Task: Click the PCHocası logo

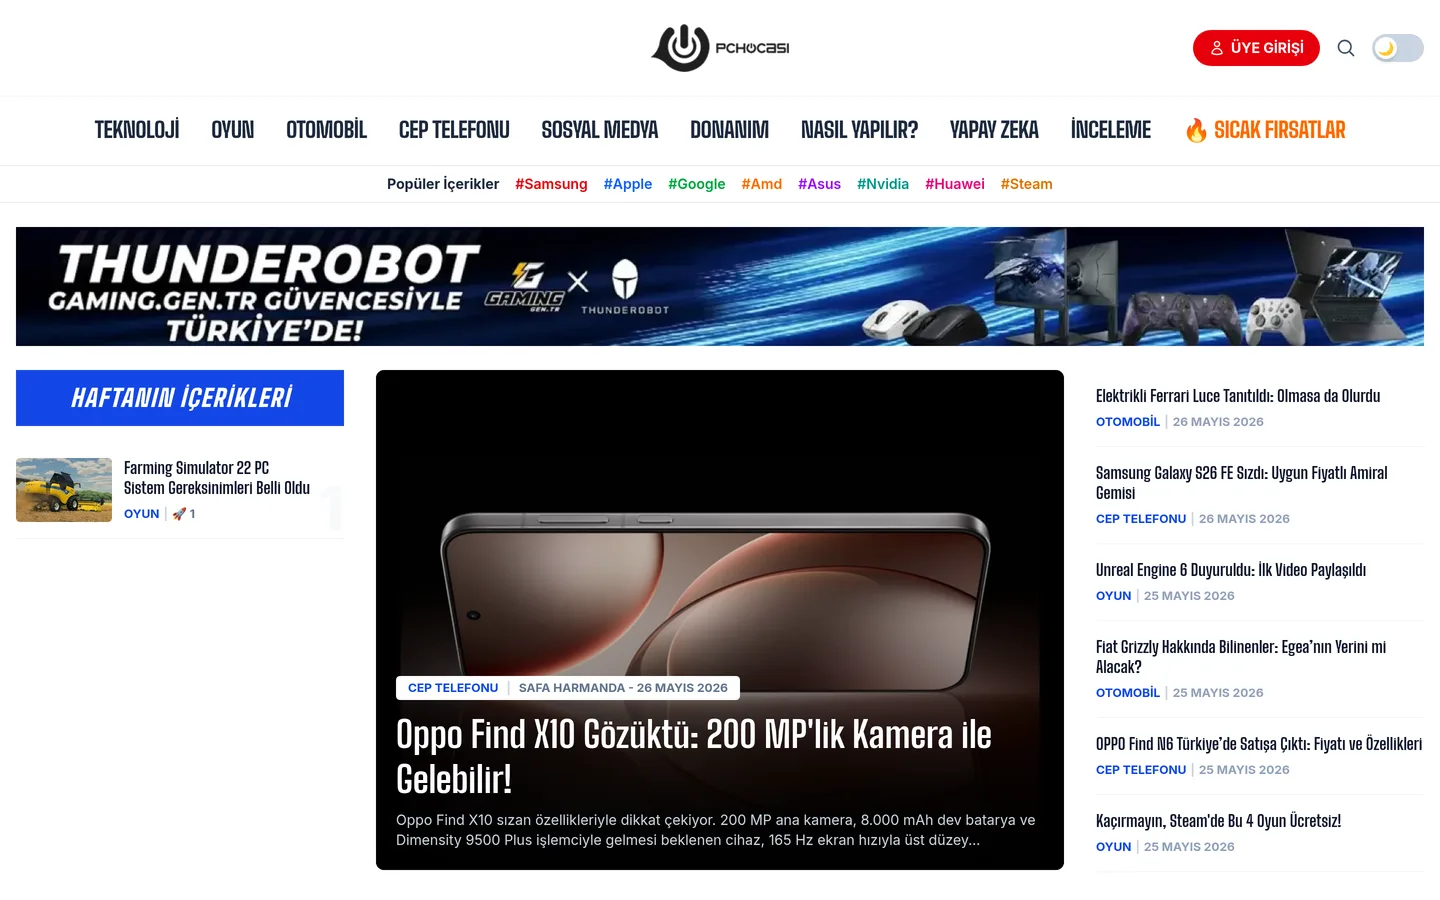Action: [720, 48]
